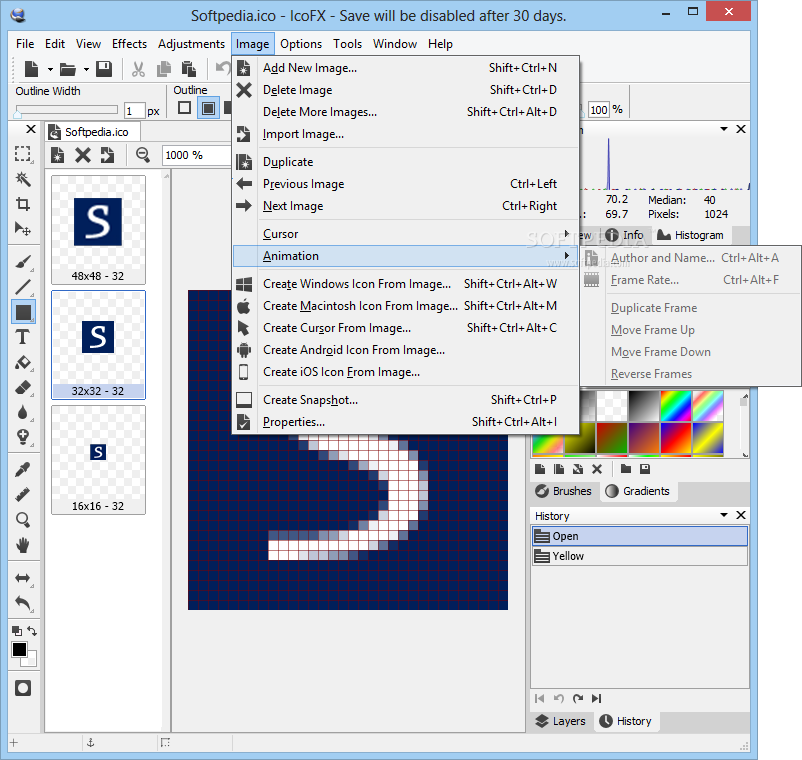Screen dimensions: 802x760
Task: Toggle the quick mask circle button
Action: click(23, 688)
